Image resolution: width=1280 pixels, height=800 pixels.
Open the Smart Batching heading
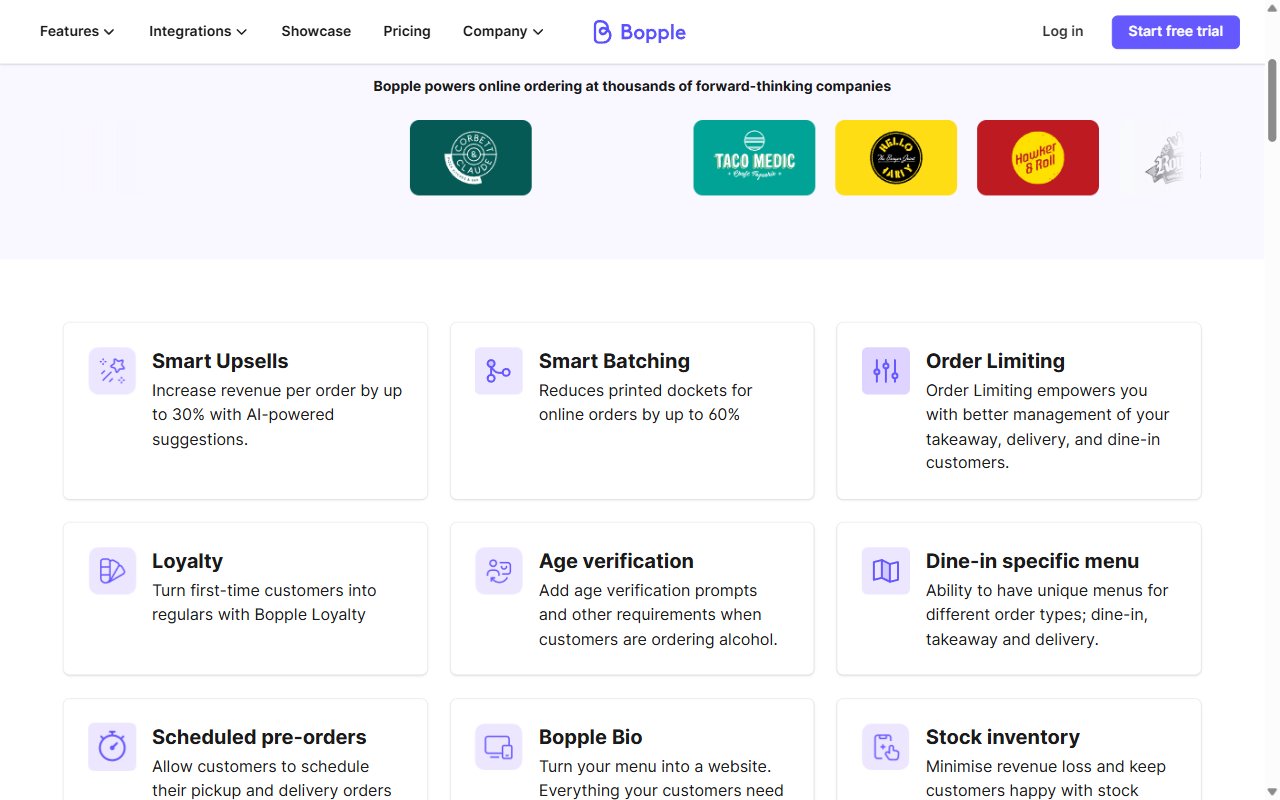(x=614, y=361)
